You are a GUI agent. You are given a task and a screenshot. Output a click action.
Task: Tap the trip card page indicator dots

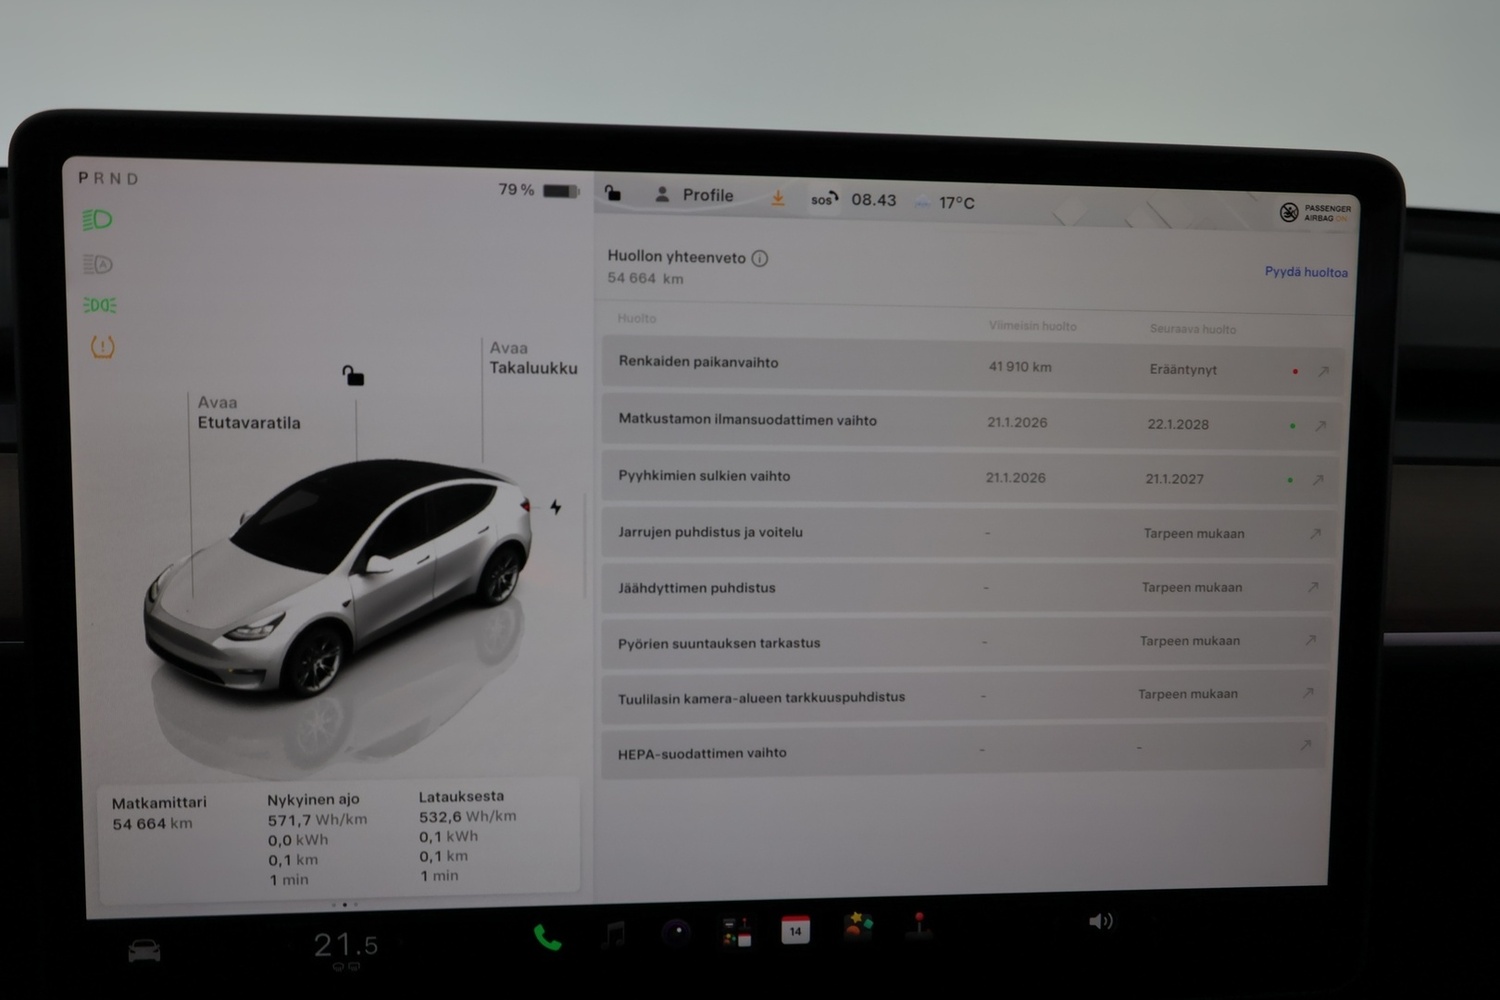[344, 904]
